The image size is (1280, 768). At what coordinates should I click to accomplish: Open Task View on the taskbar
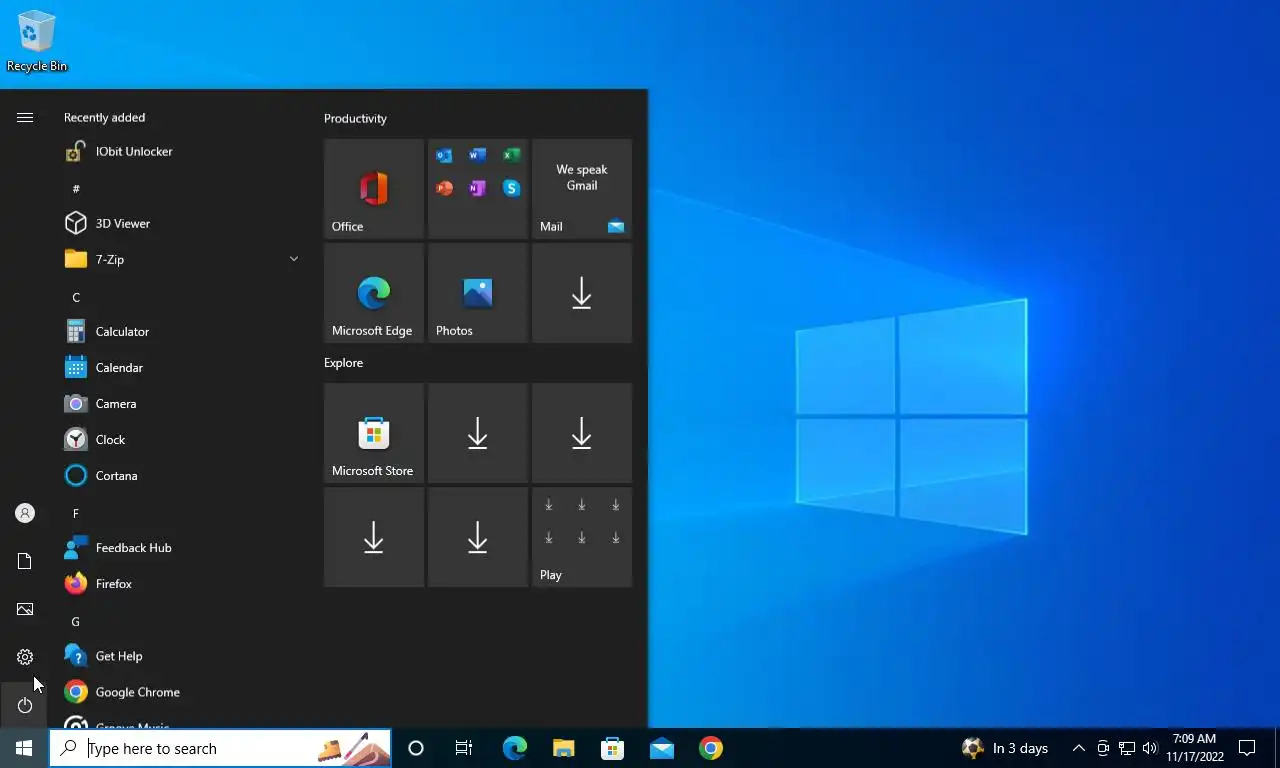(x=464, y=748)
